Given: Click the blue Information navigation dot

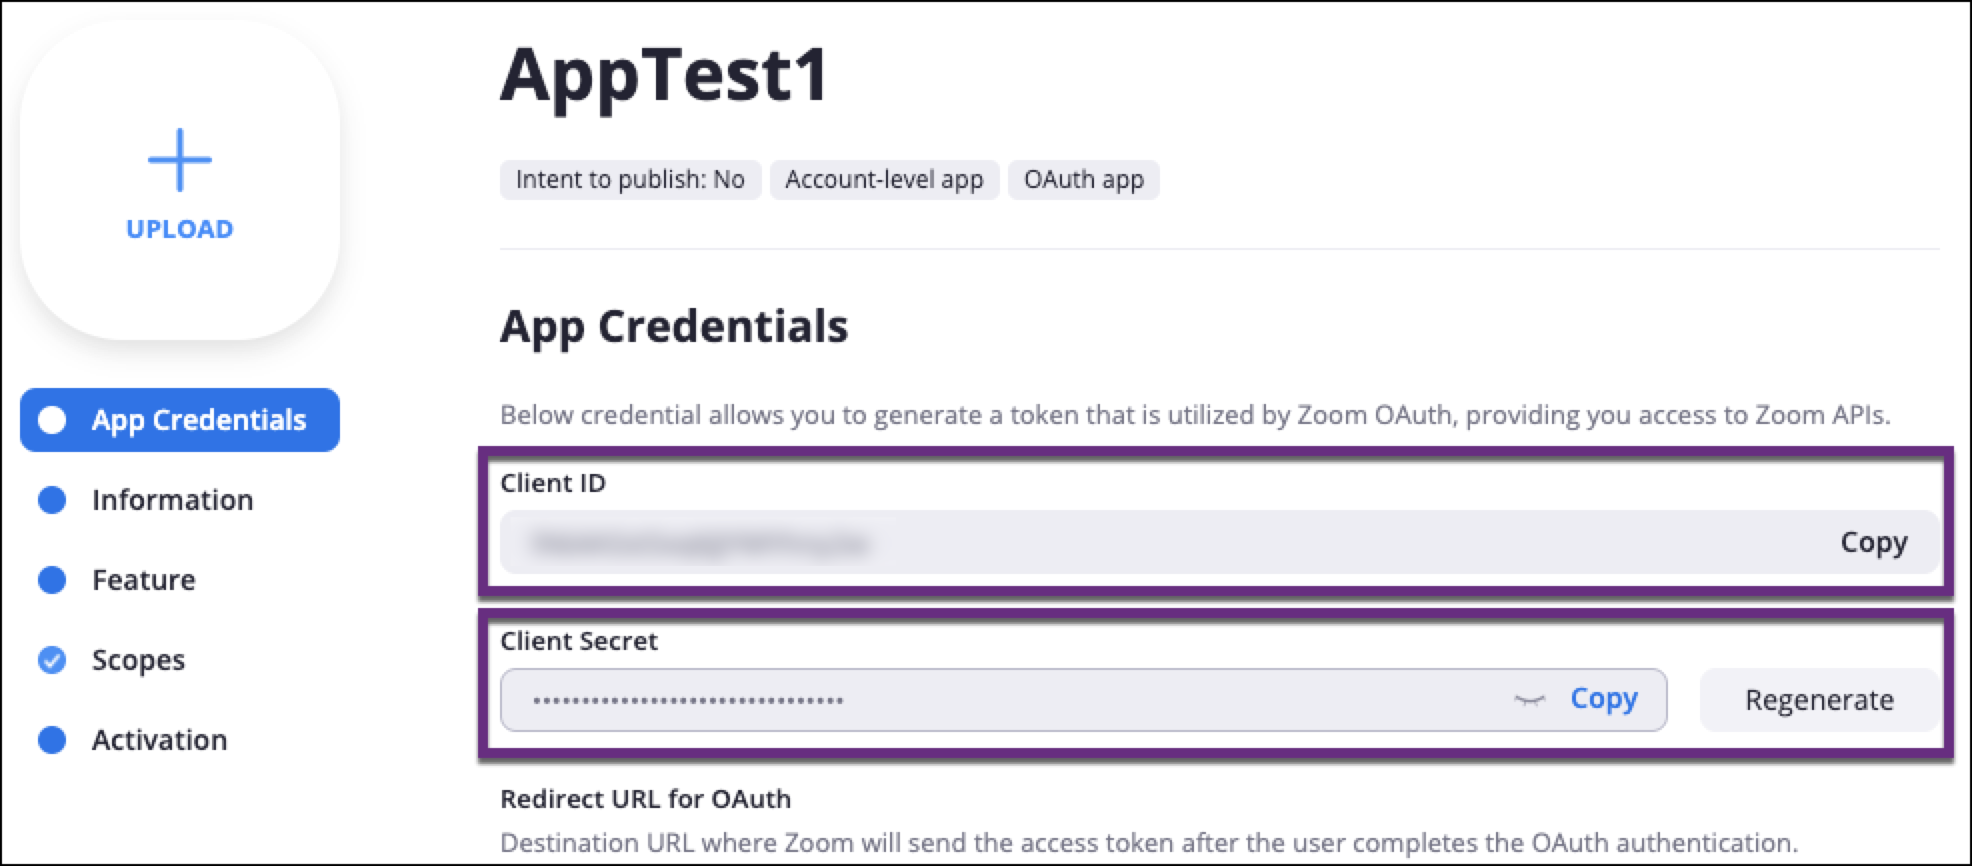Looking at the screenshot, I should point(52,500).
